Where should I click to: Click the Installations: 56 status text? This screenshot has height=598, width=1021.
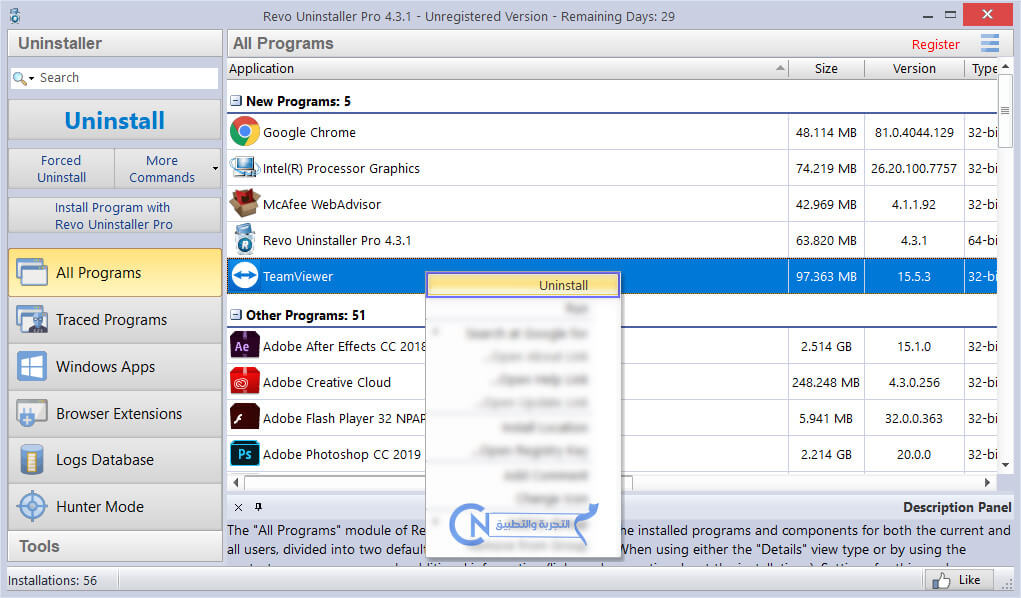coord(52,580)
